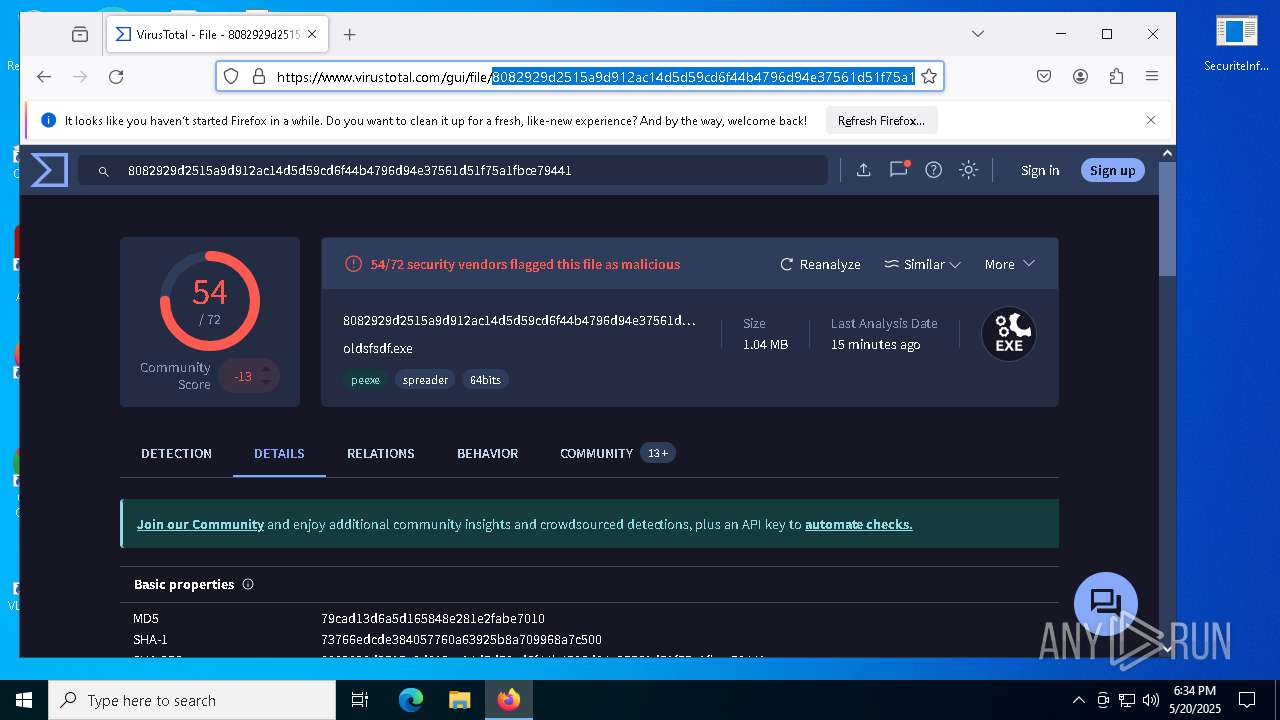The width and height of the screenshot is (1280, 720).
Task: Bookmark this page with the star icon
Action: point(928,77)
